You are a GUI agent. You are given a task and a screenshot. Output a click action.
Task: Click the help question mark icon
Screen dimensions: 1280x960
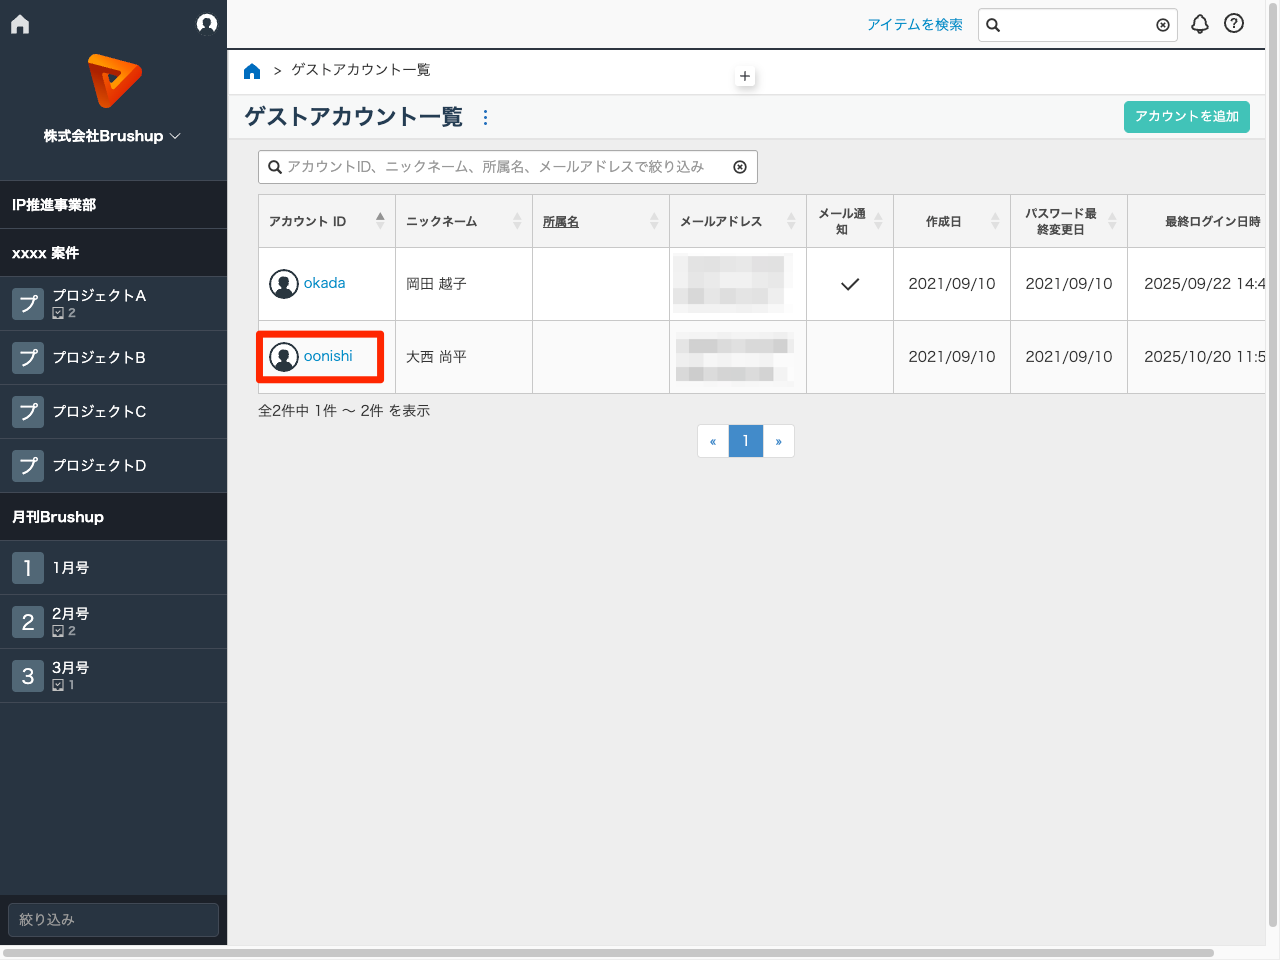[1233, 23]
